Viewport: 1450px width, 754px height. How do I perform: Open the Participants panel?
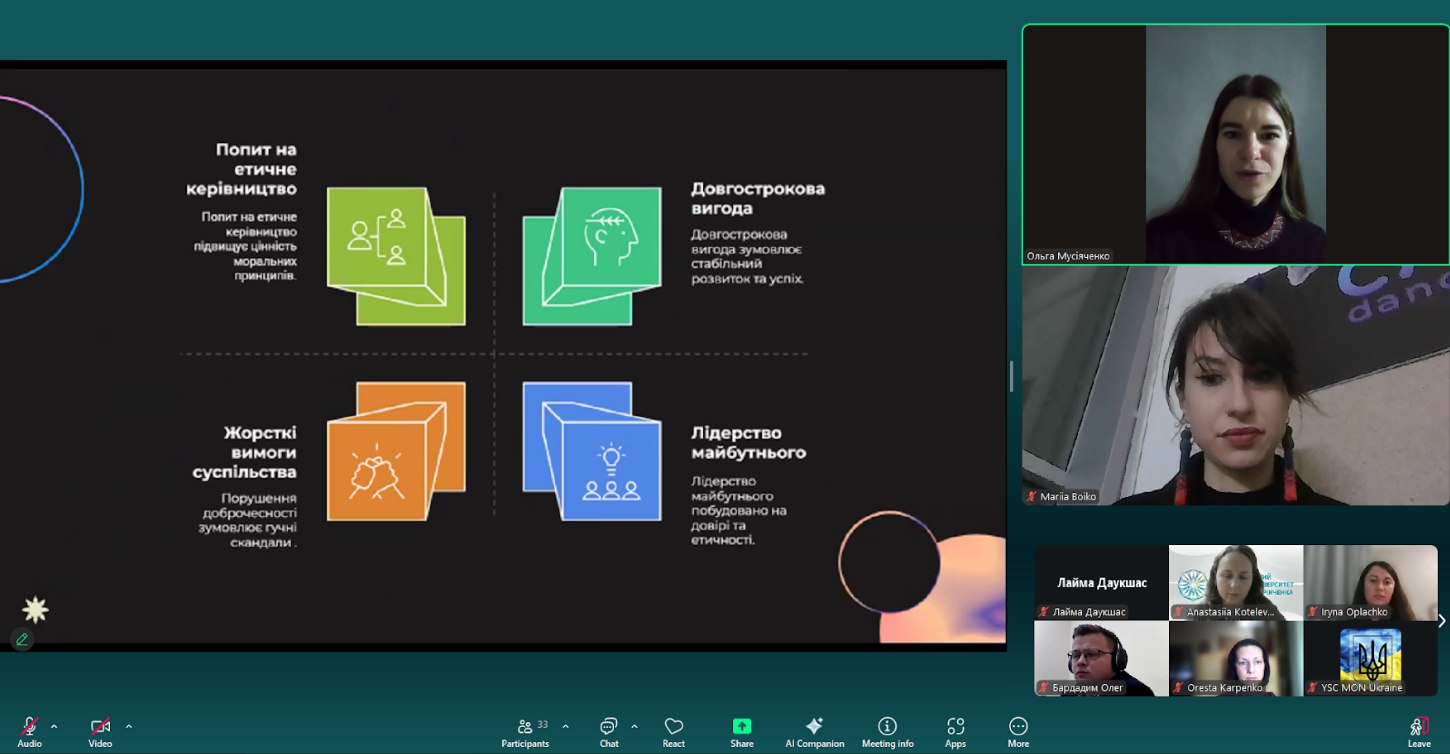click(525, 731)
